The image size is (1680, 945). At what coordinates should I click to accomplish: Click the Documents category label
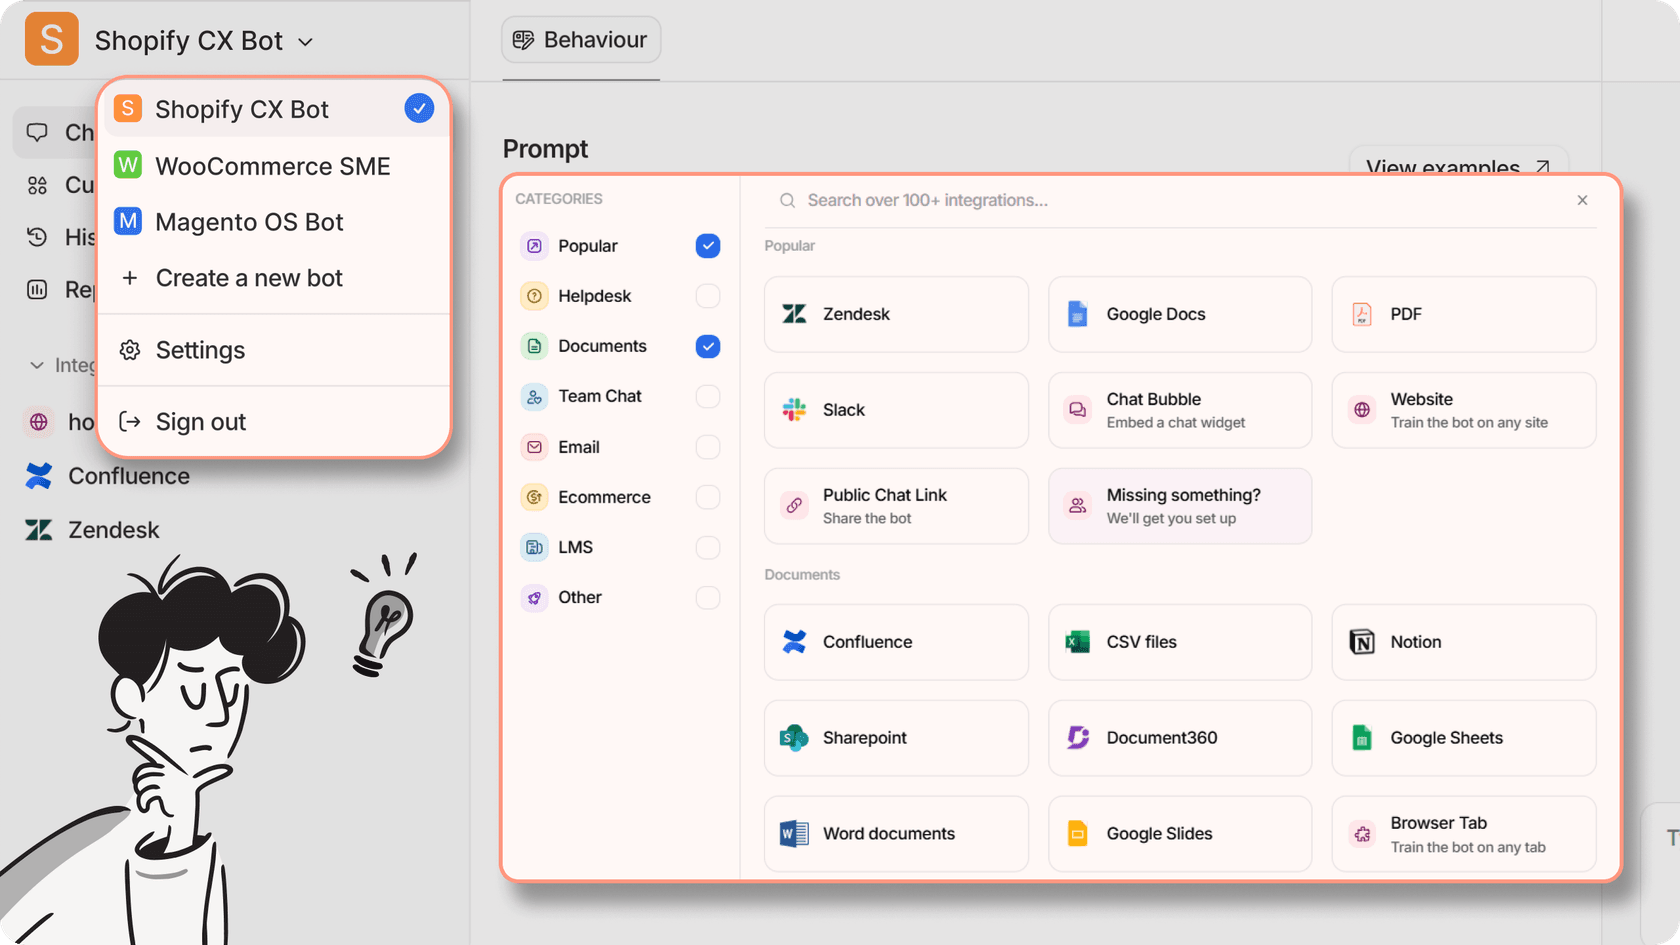pyautogui.click(x=602, y=346)
